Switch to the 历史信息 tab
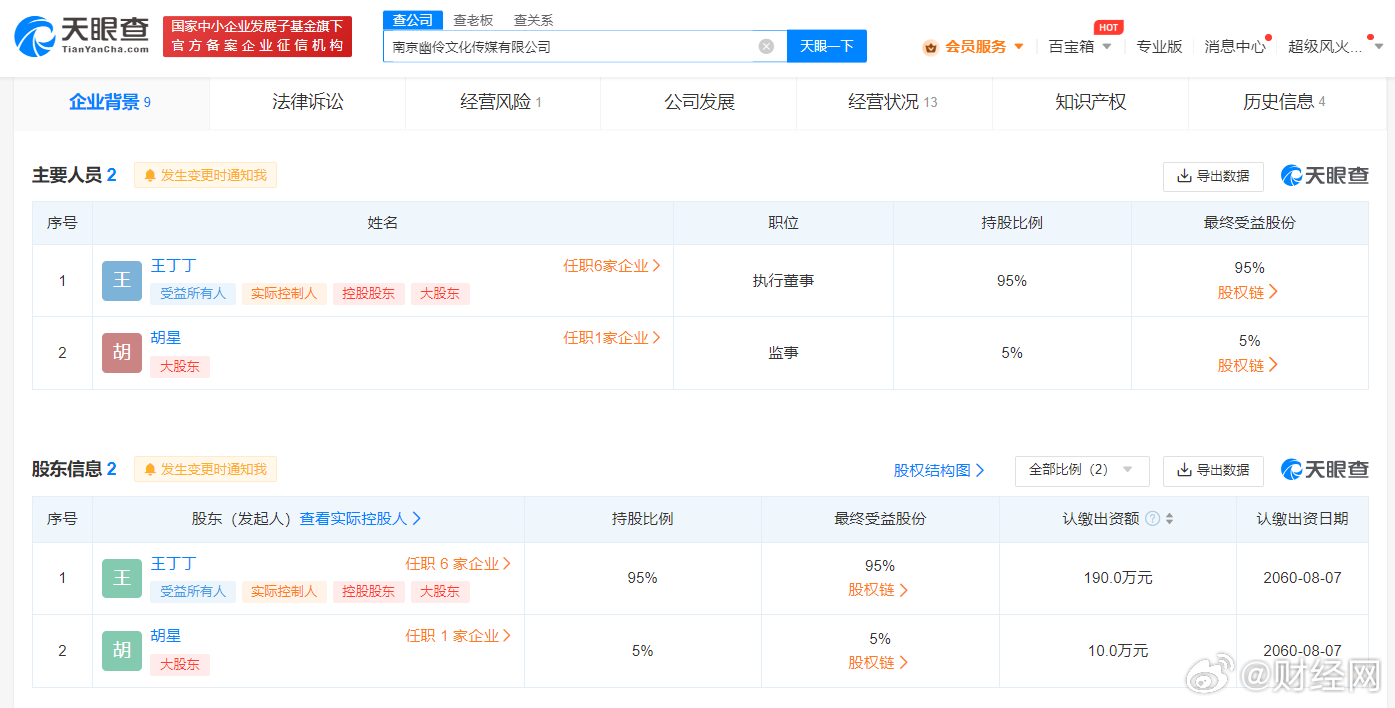 tap(1285, 102)
